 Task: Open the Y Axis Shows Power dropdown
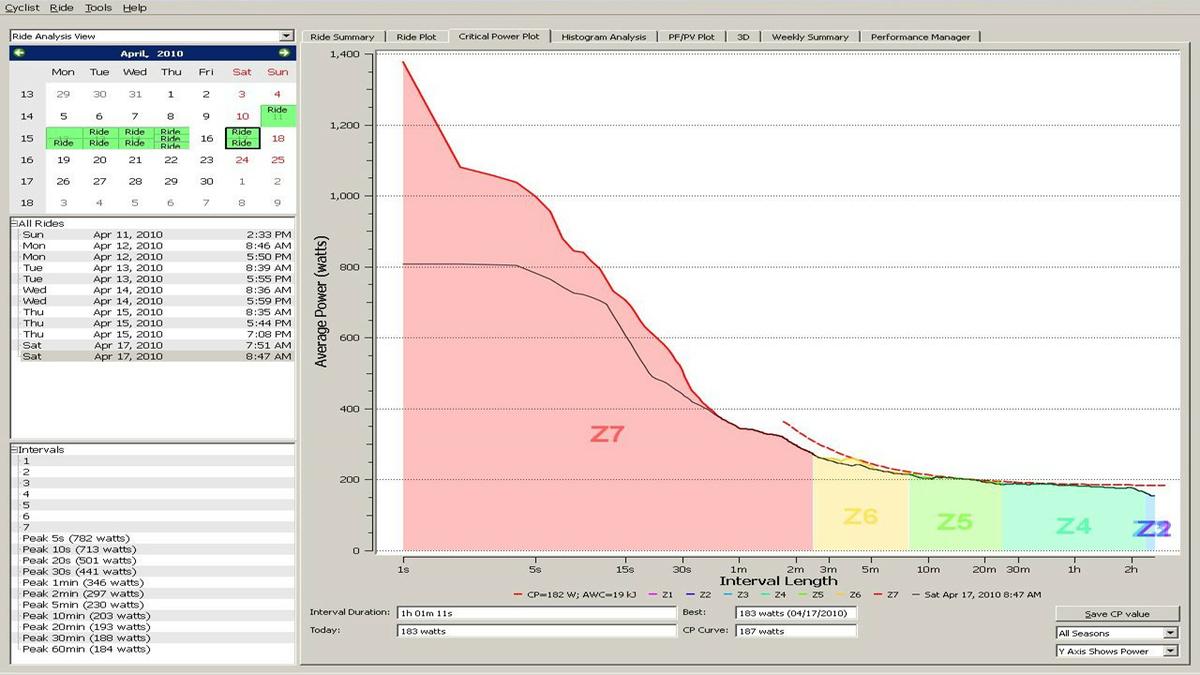point(1171,651)
